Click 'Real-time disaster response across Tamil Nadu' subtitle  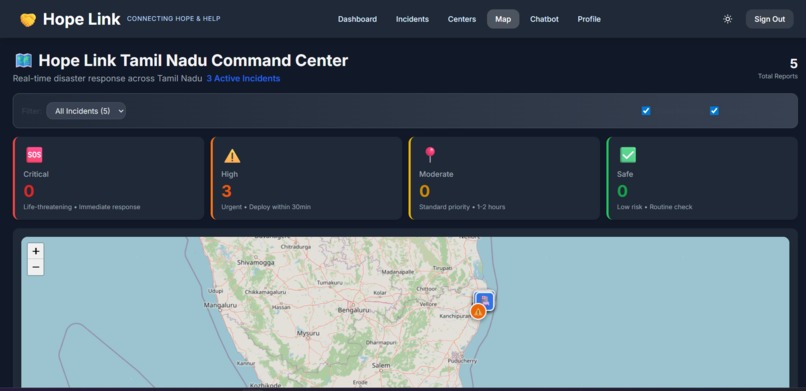(x=107, y=79)
